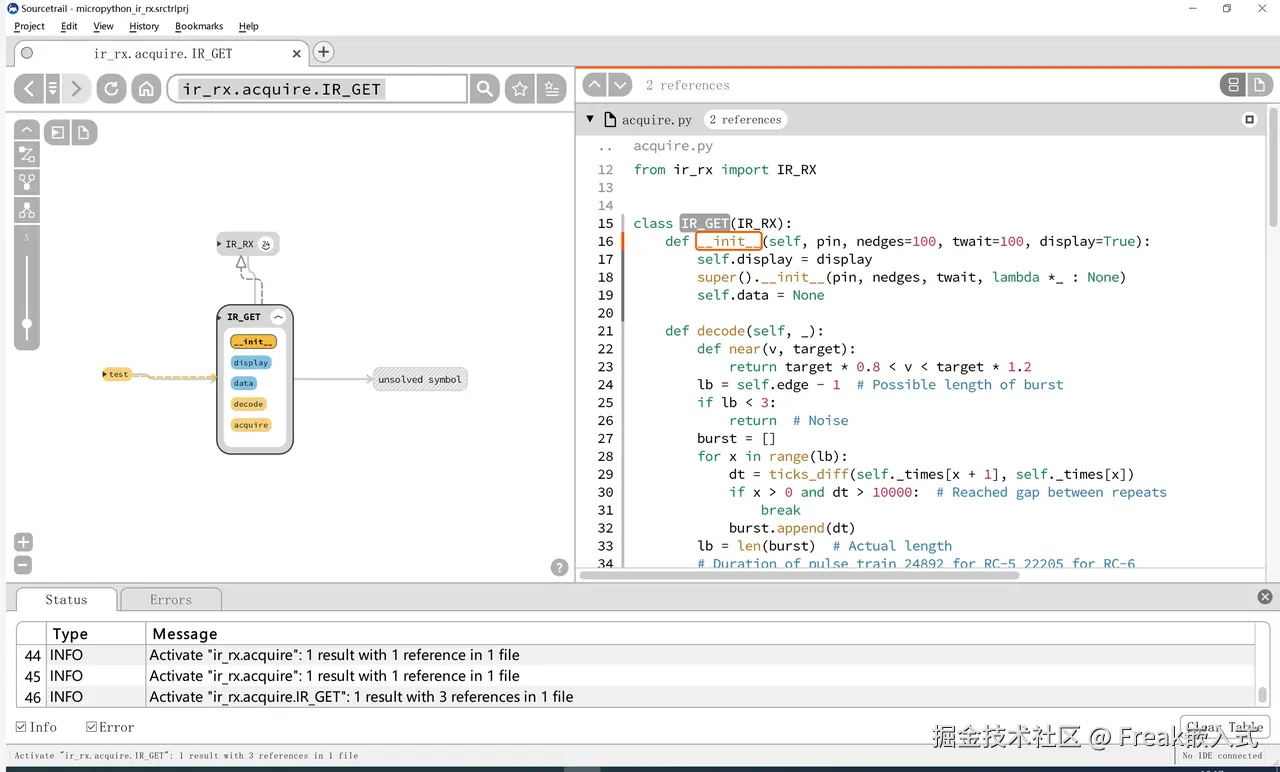1280x772 pixels.
Task: Select the display field node
Action: coord(251,363)
